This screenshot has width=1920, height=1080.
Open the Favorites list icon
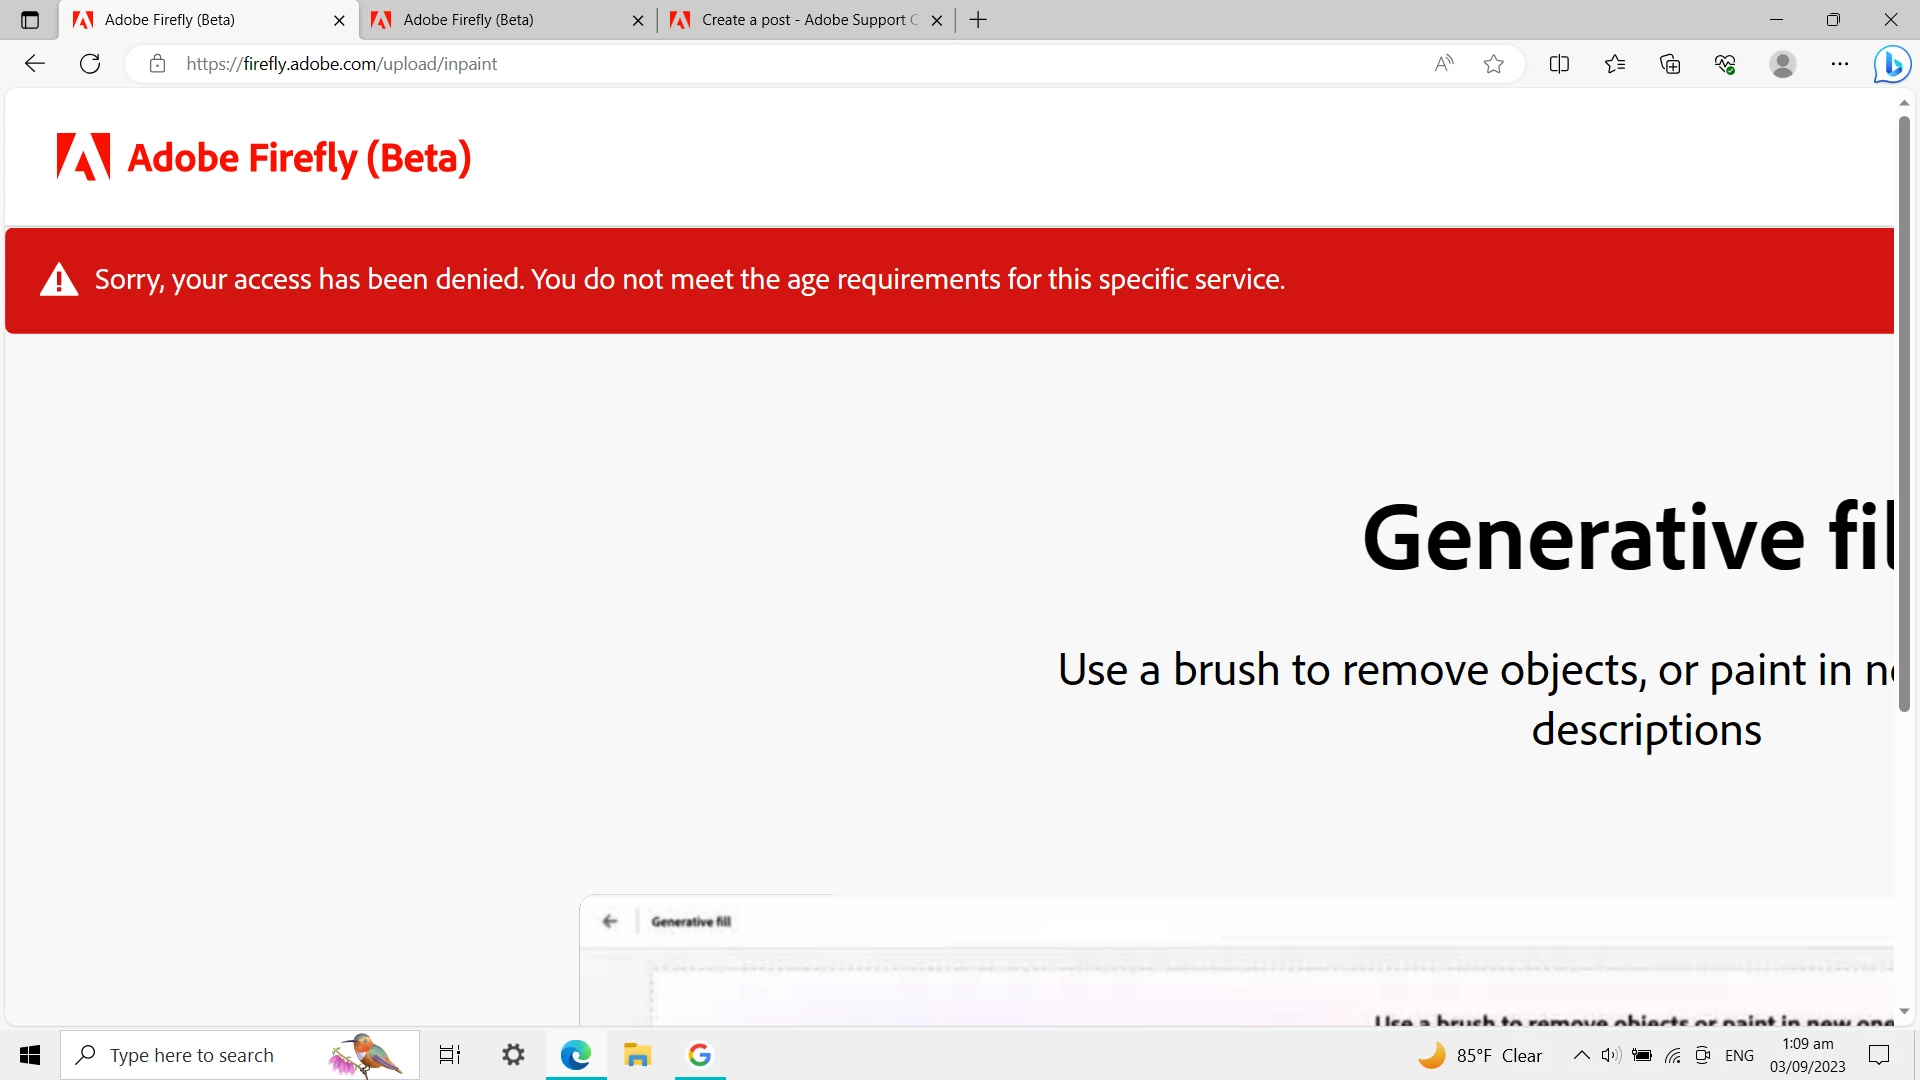click(x=1614, y=64)
